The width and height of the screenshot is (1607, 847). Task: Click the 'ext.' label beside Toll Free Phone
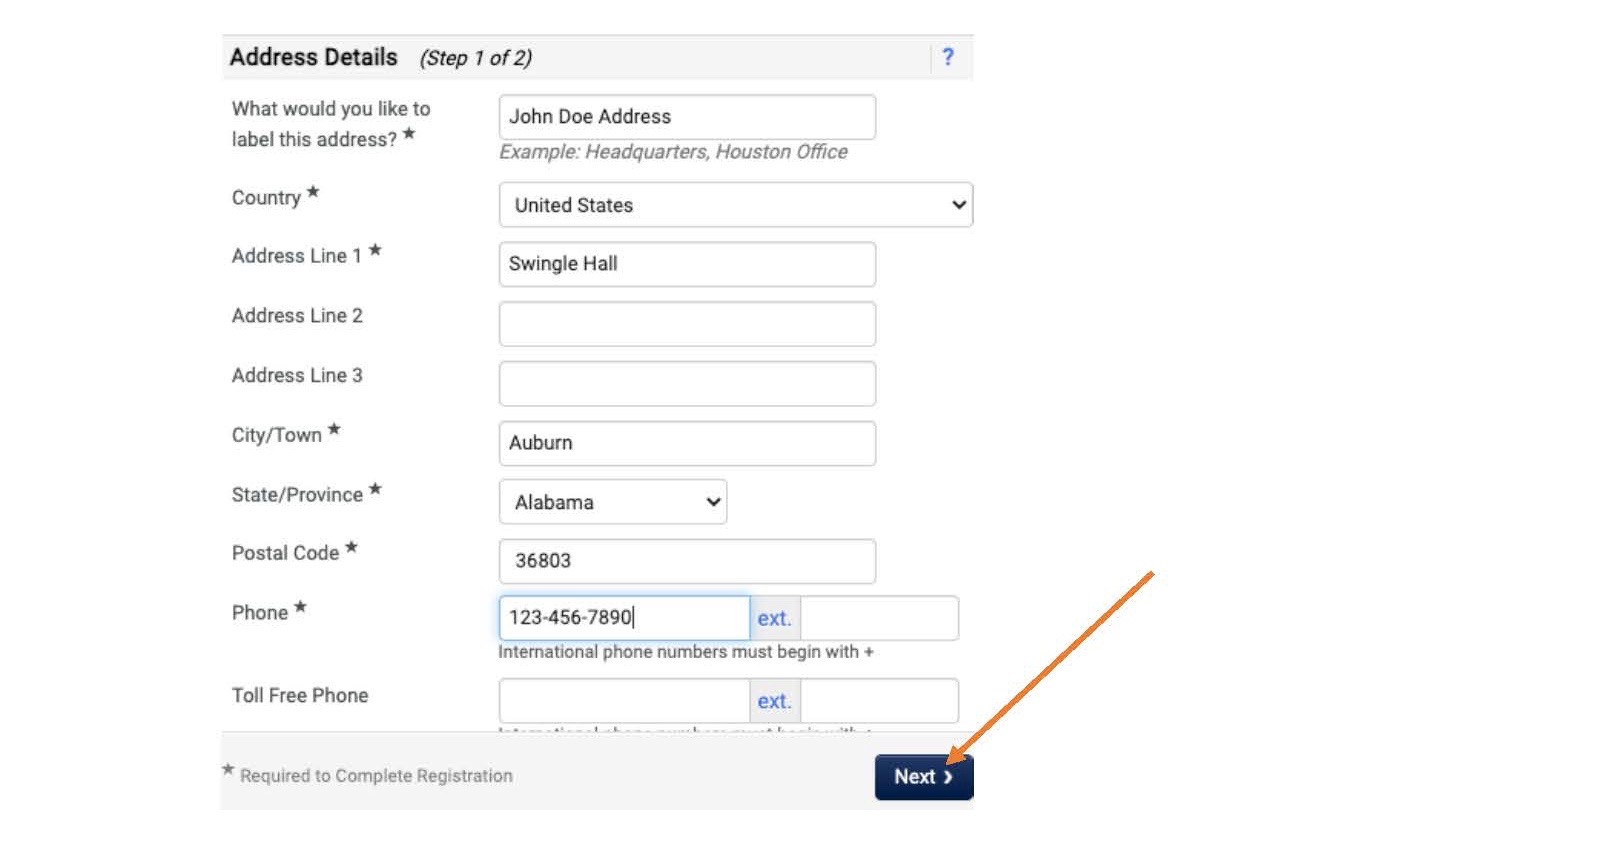pyautogui.click(x=774, y=702)
